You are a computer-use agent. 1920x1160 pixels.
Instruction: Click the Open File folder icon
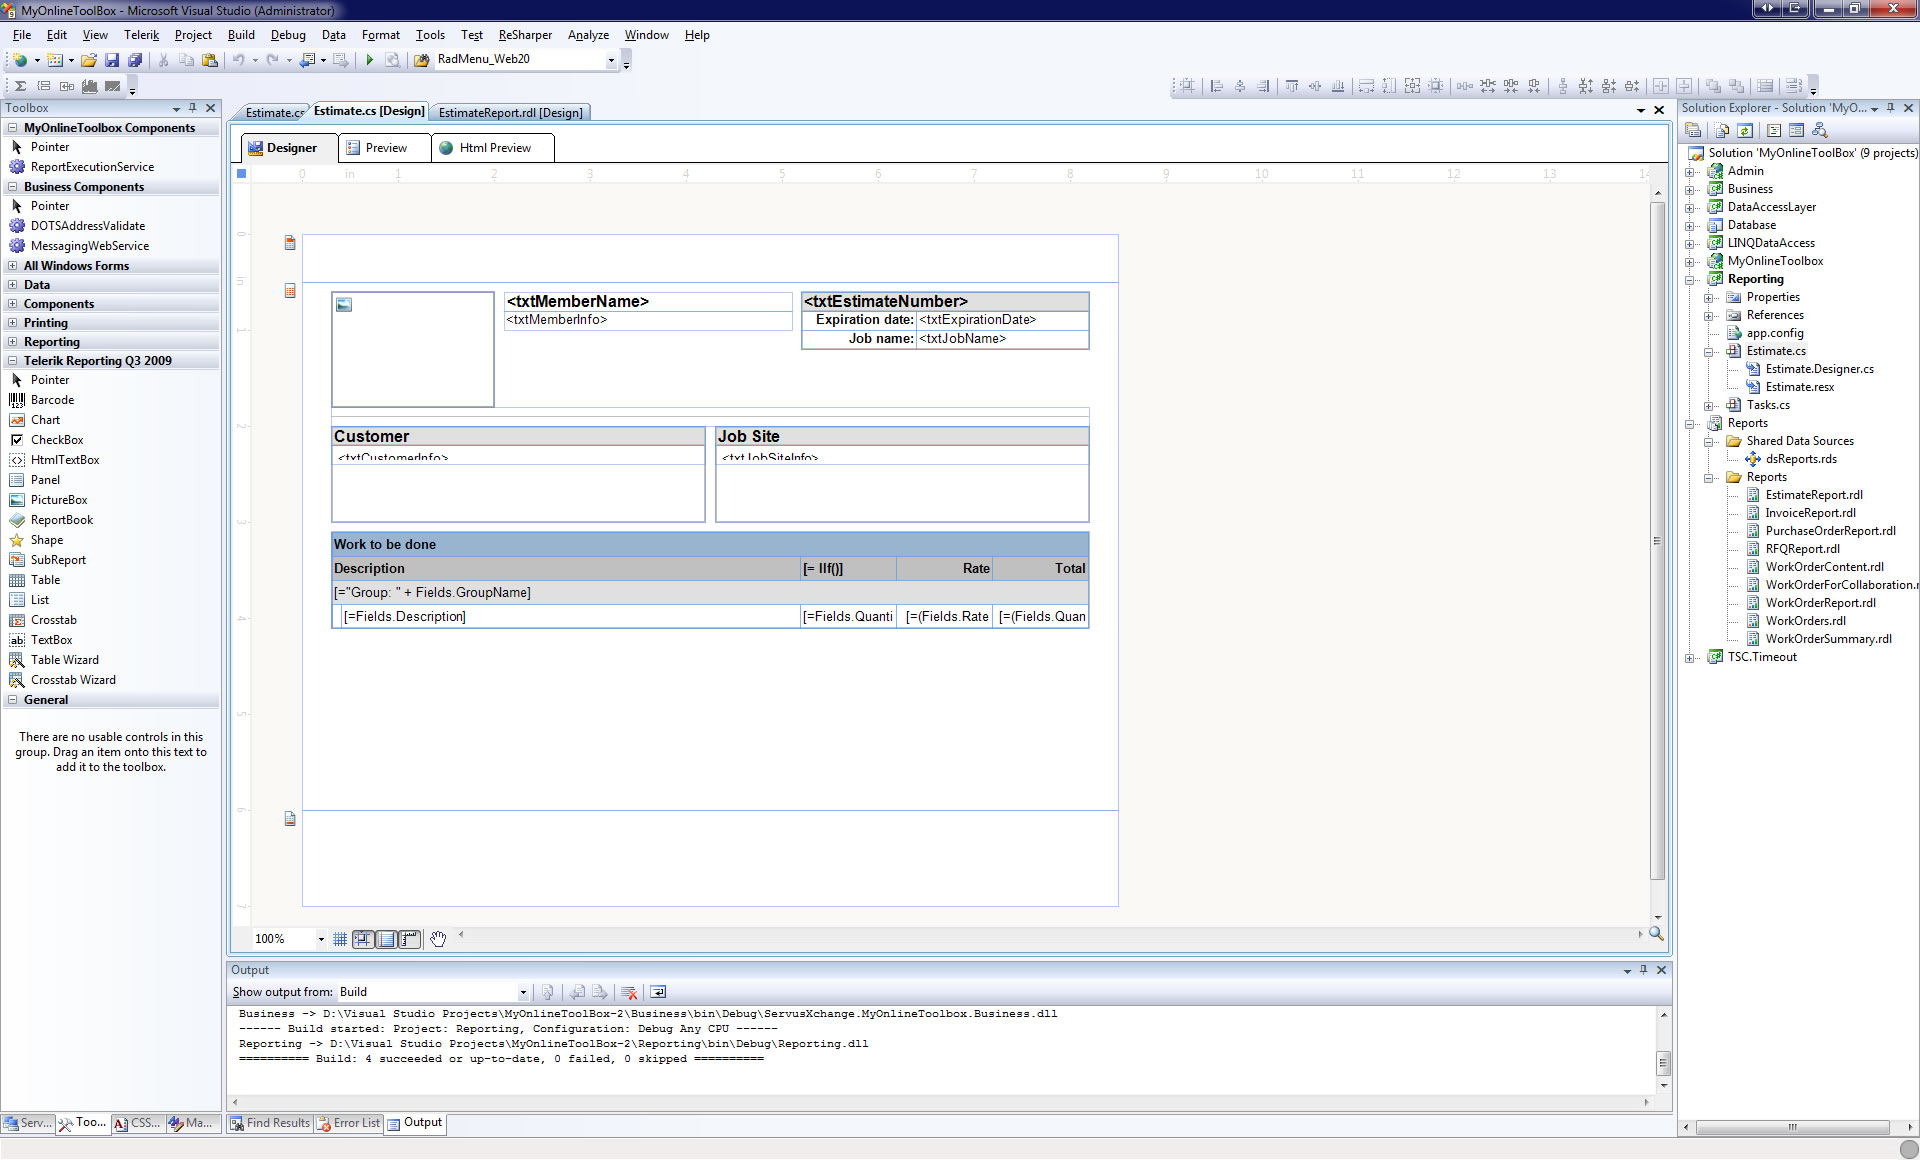tap(89, 60)
